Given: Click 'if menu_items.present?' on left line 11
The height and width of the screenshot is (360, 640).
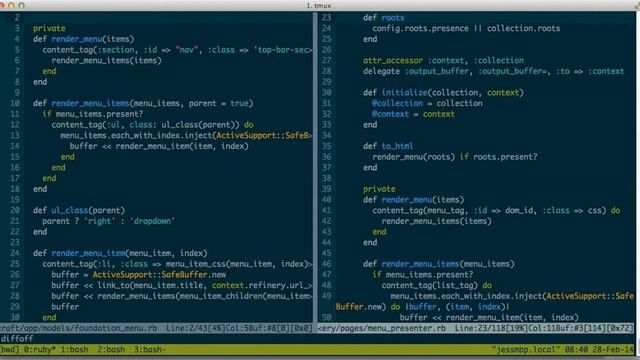Looking at the screenshot, I should 93,114.
